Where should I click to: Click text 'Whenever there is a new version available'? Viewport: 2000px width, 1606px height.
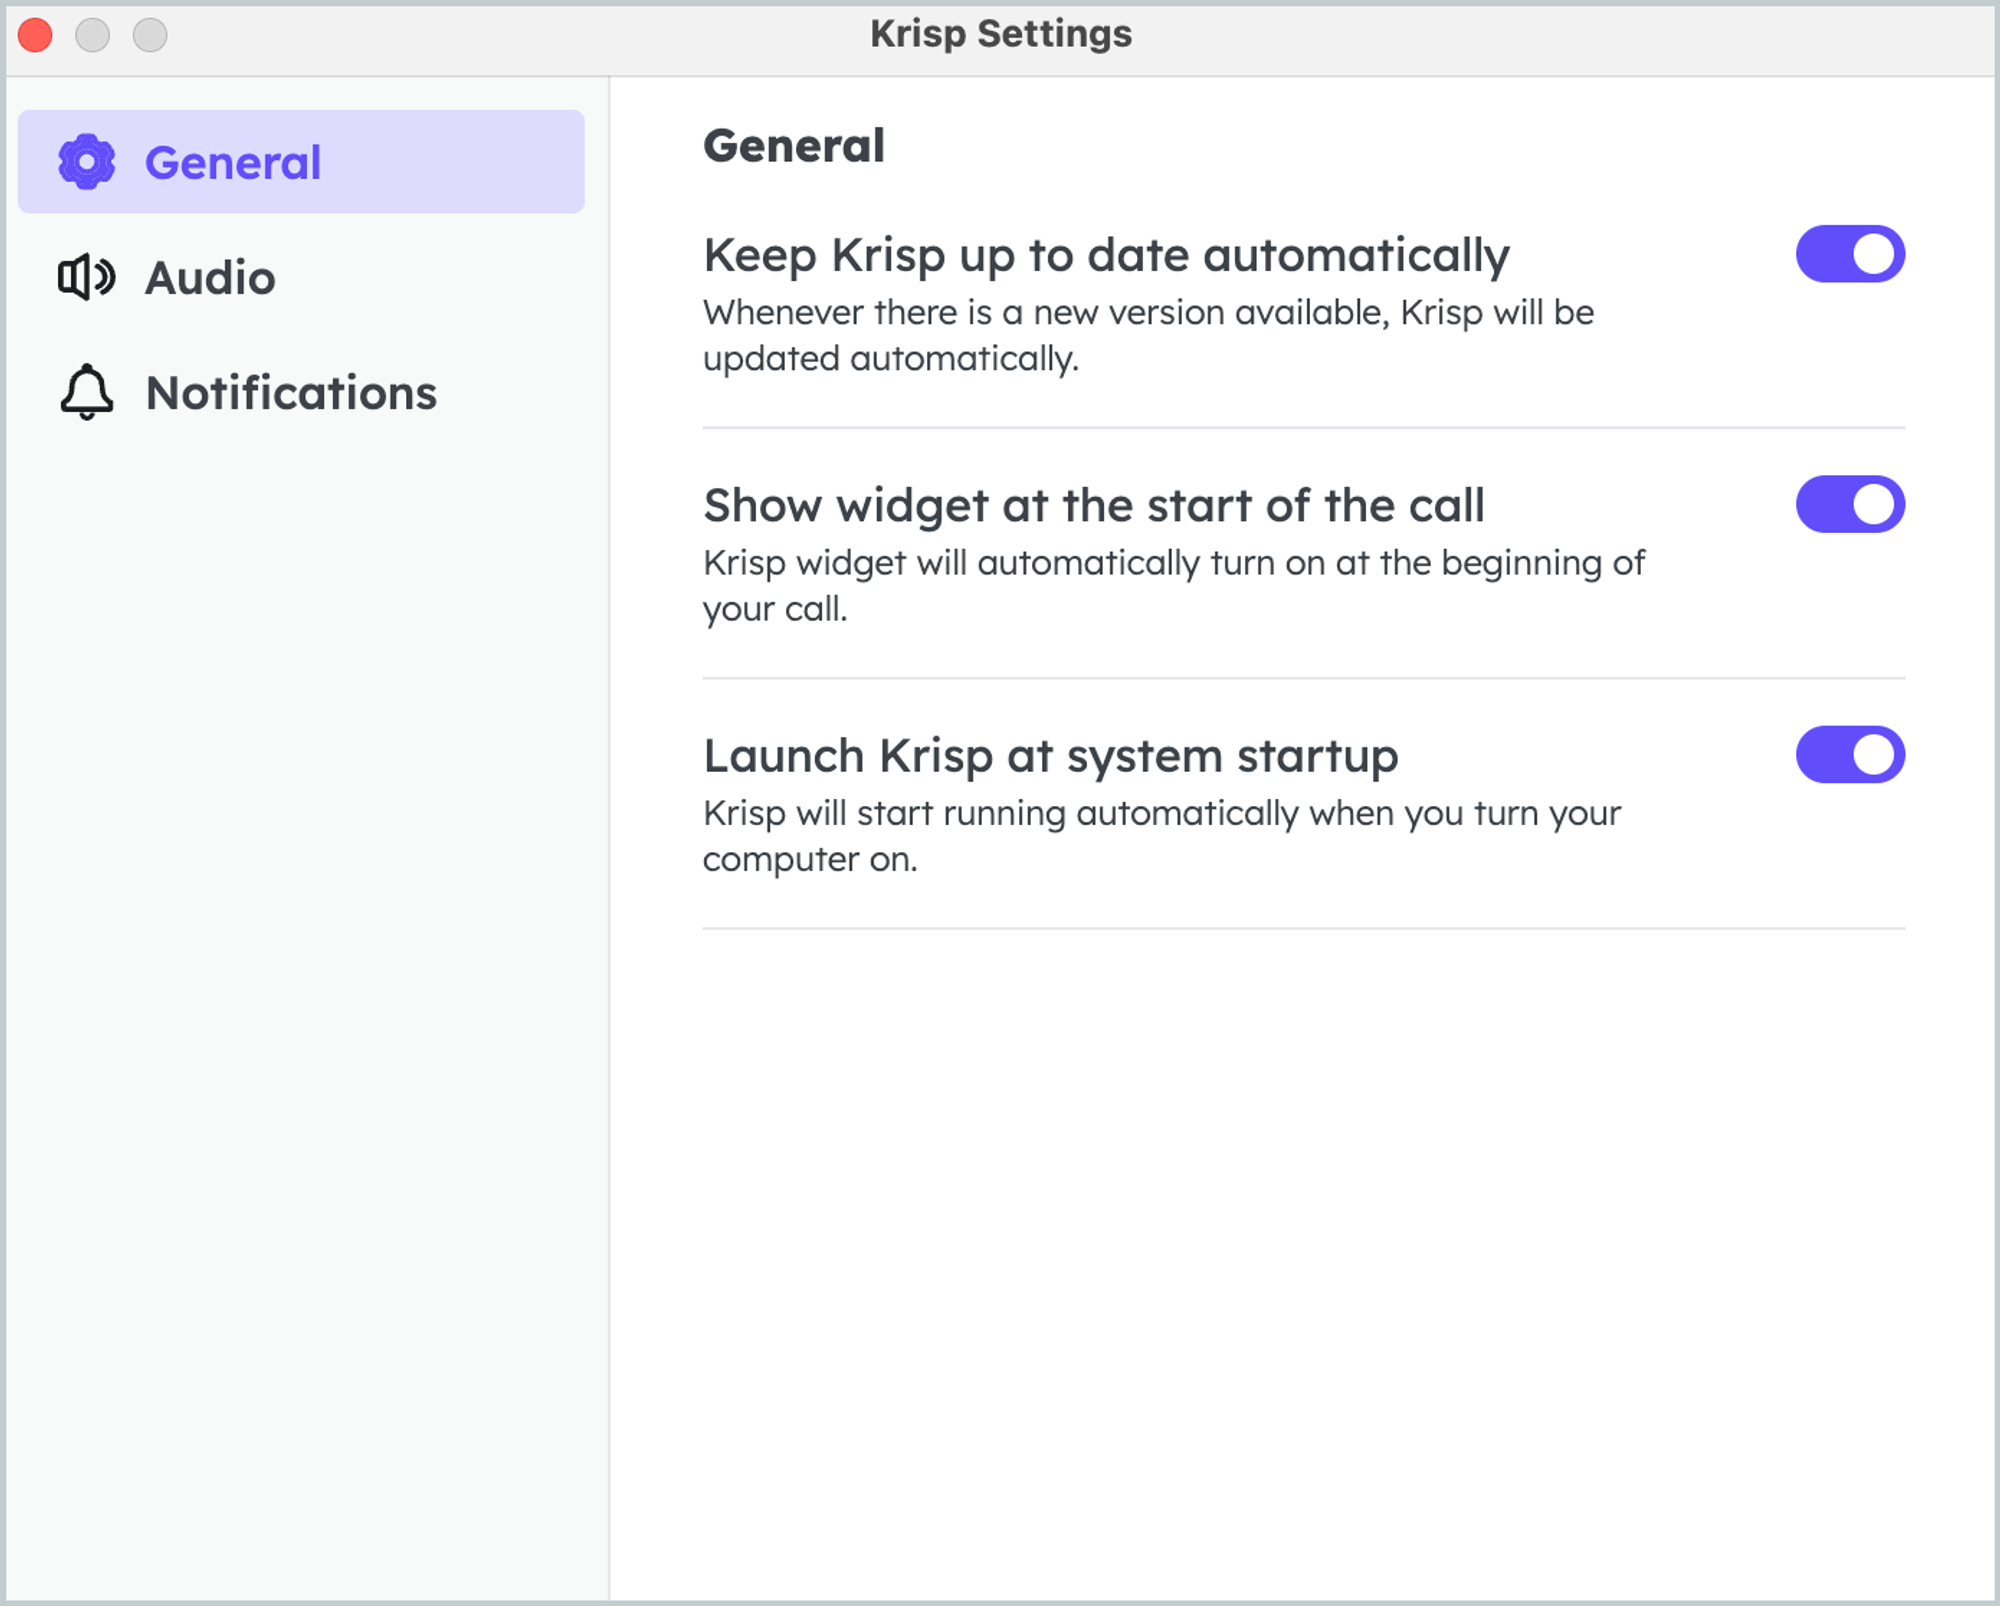coord(1045,313)
